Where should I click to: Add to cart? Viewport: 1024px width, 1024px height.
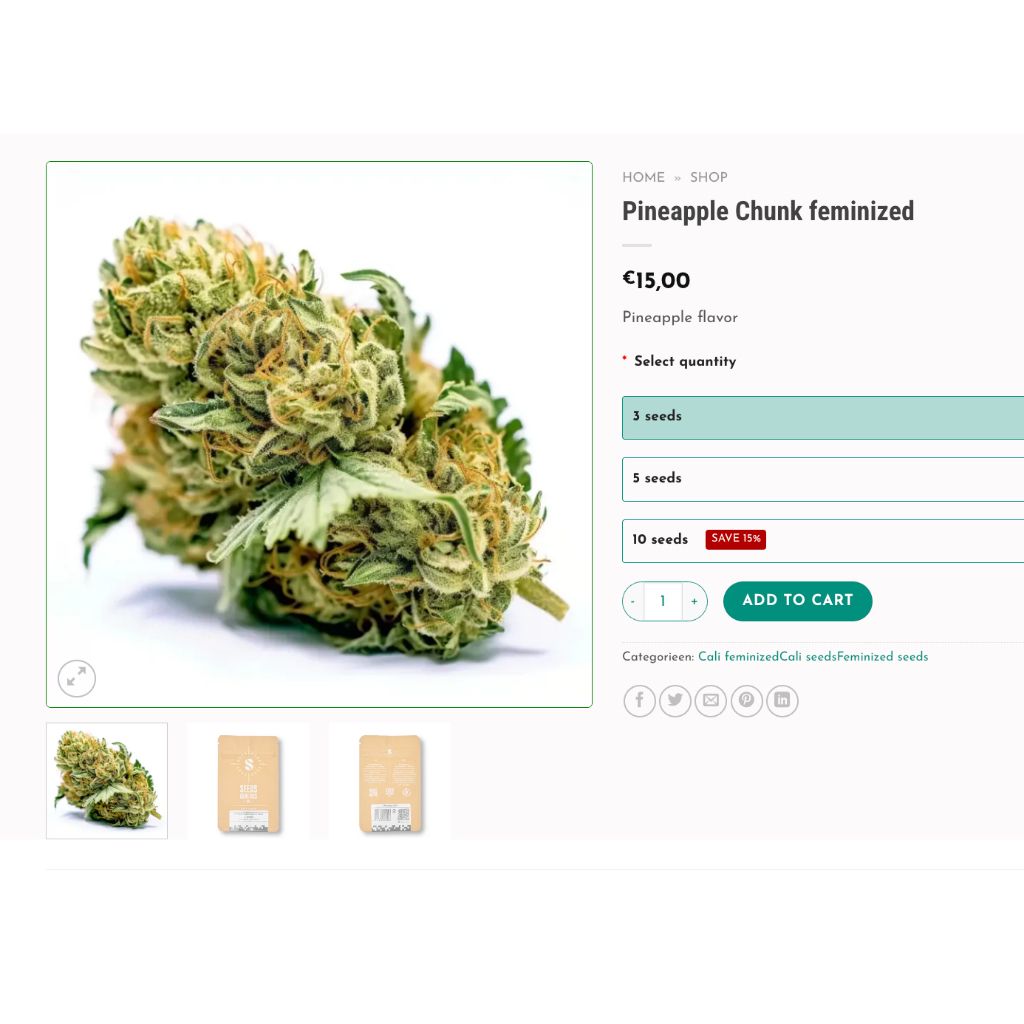click(x=797, y=601)
